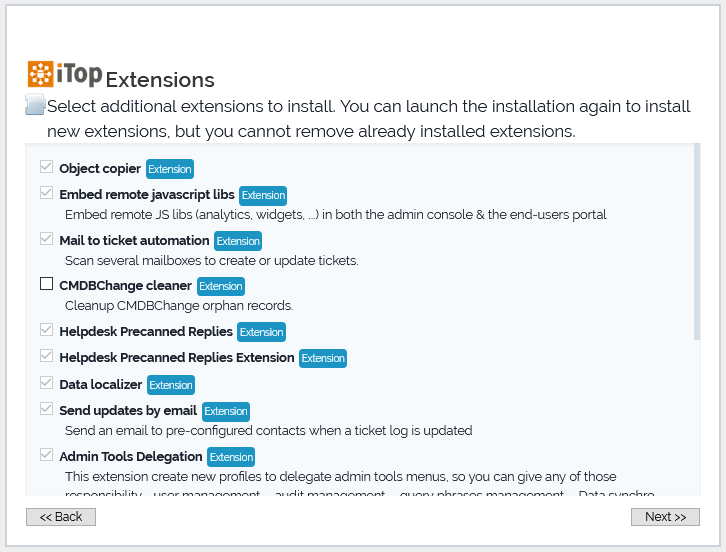
Task: Toggle Send updates by email checkbox
Action: pos(46,409)
